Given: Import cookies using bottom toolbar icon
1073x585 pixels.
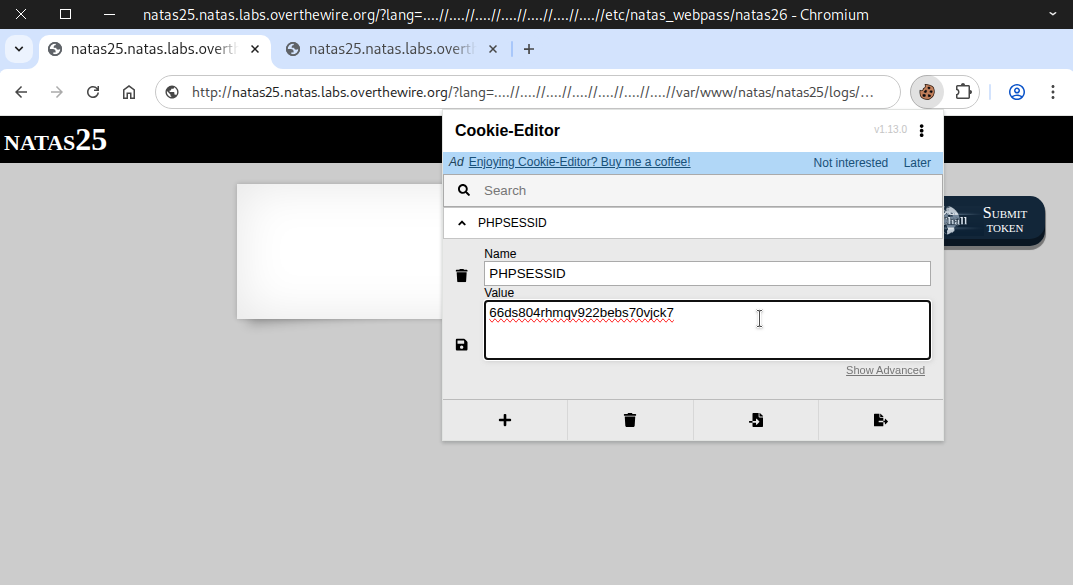Looking at the screenshot, I should 756,421.
